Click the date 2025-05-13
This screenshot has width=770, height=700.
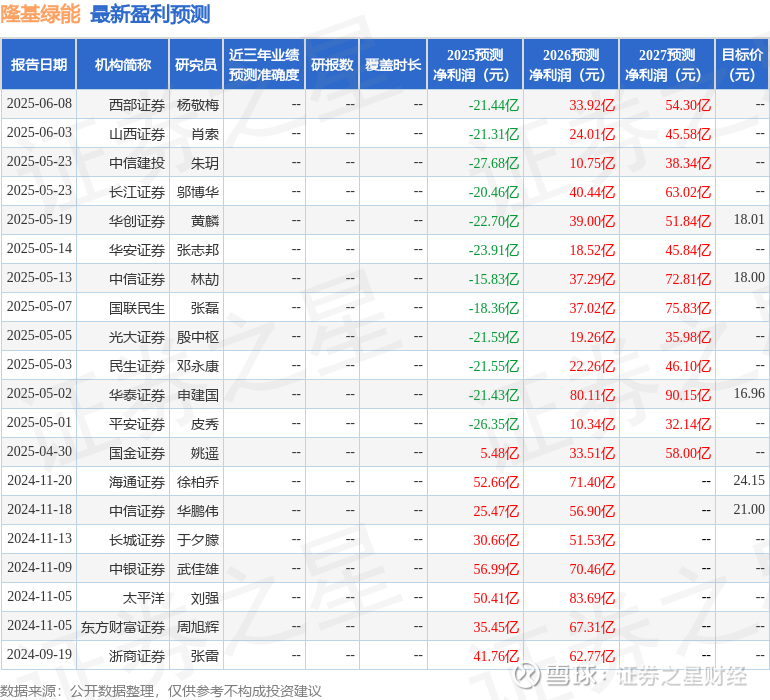[x=39, y=278]
